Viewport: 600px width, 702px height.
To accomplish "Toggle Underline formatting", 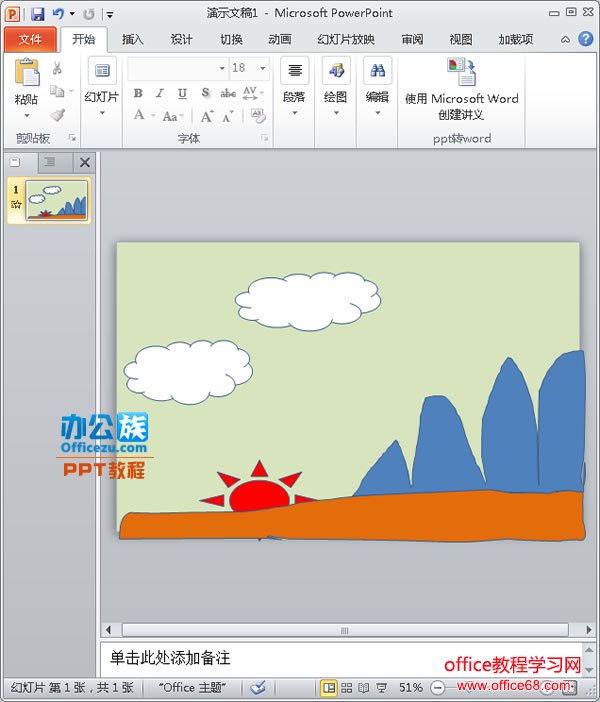I will 182,93.
